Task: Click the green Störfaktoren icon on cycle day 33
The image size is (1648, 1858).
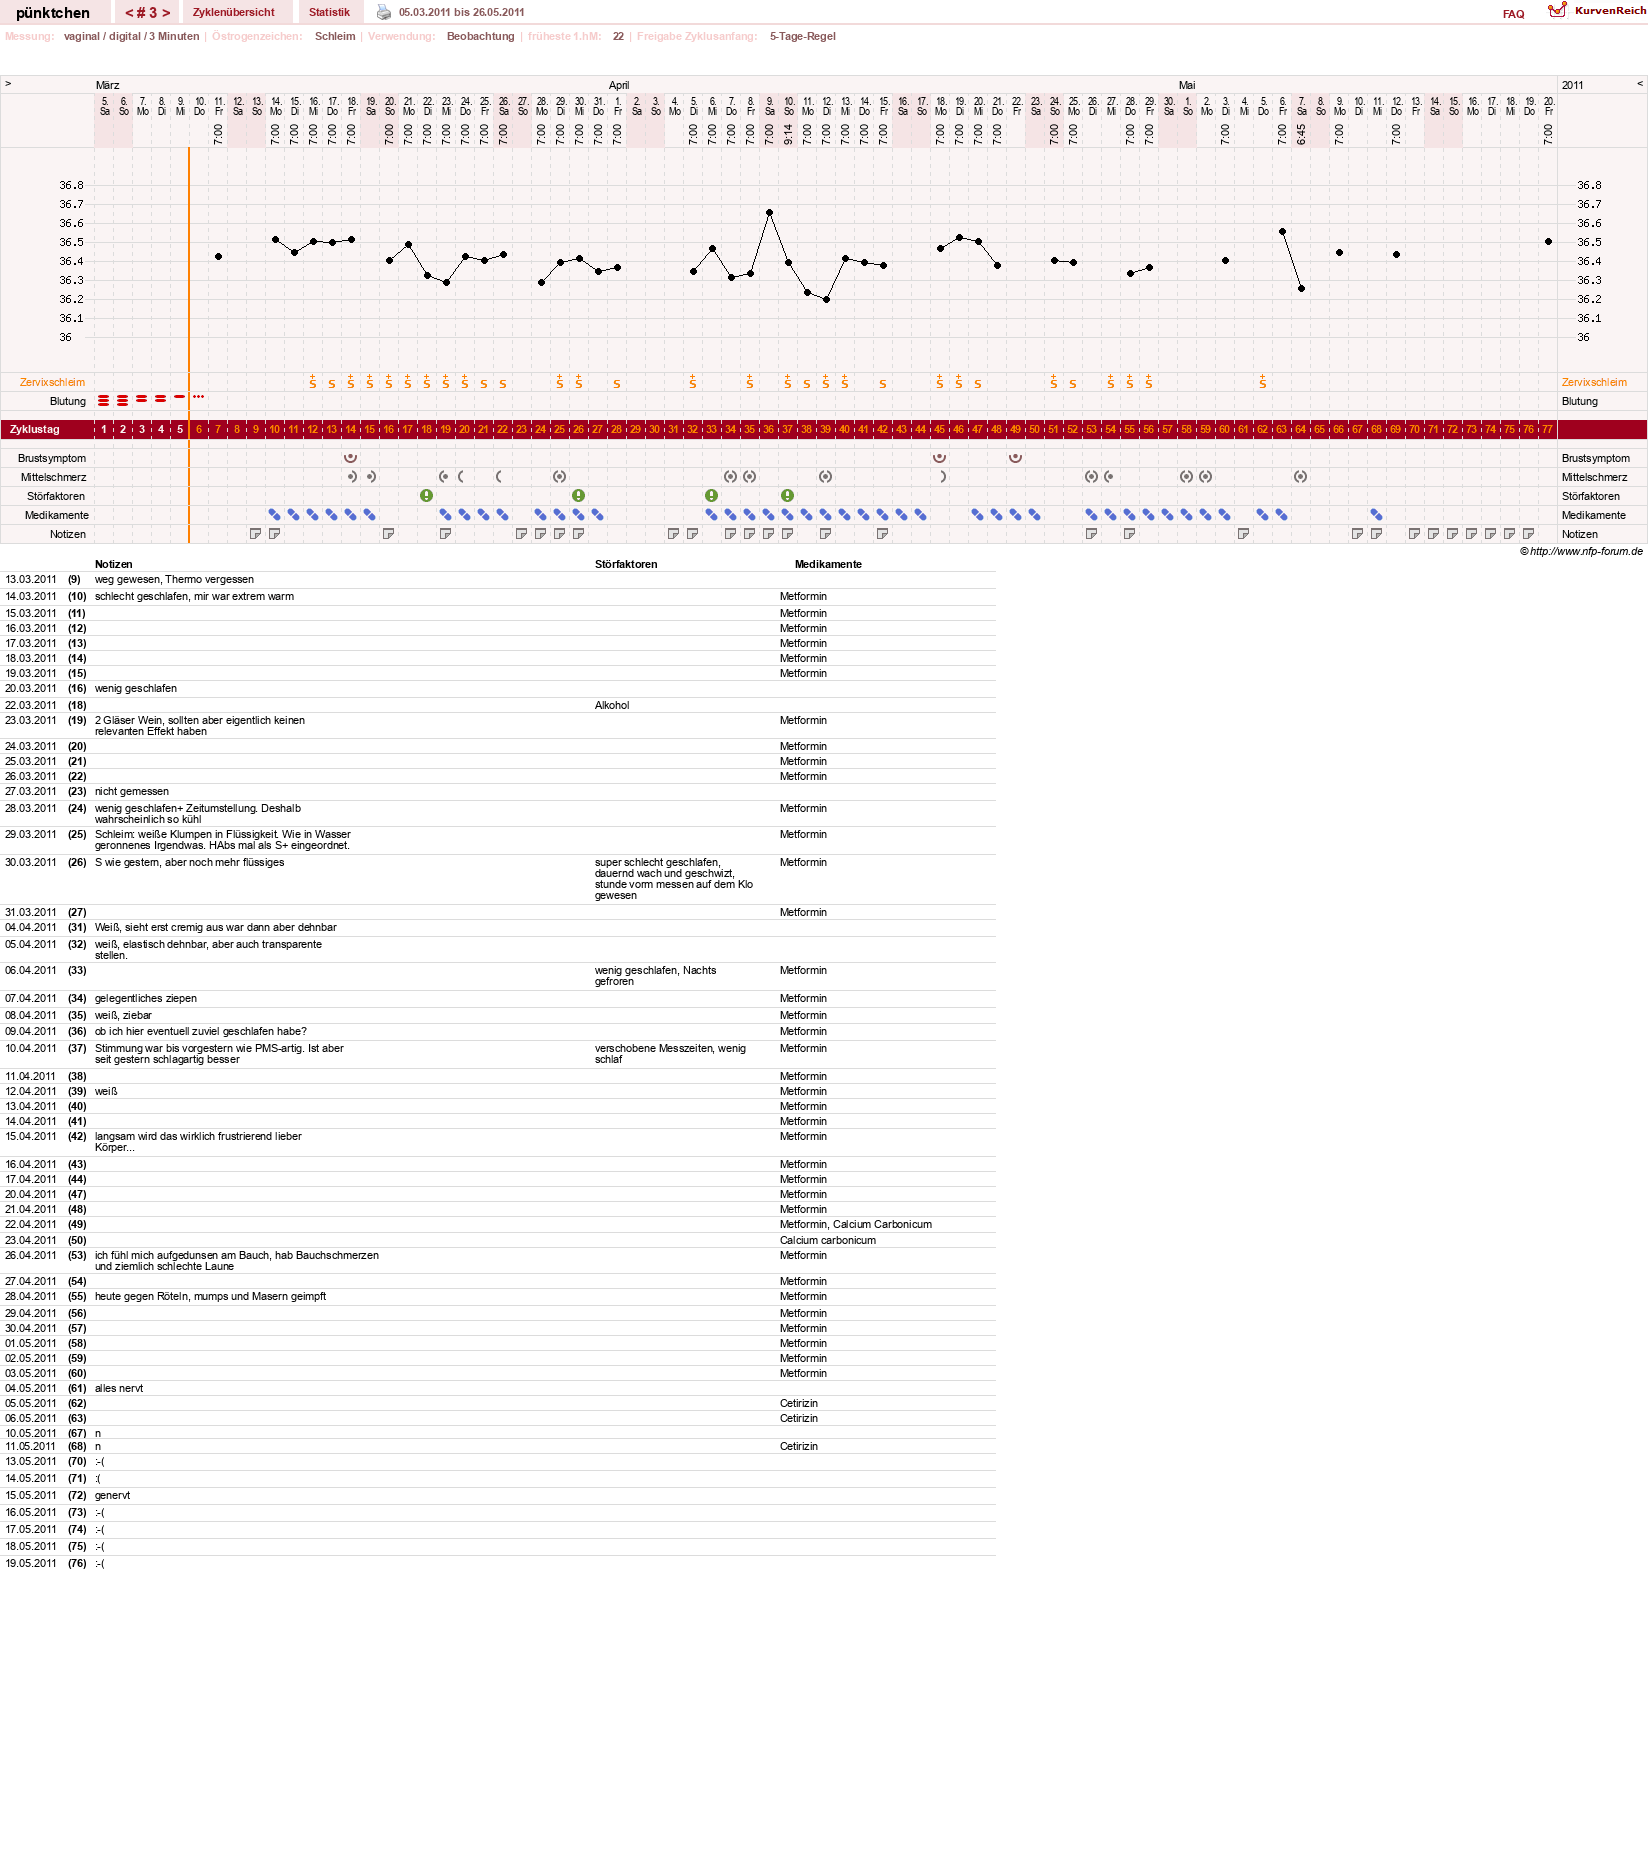Action: (712, 496)
